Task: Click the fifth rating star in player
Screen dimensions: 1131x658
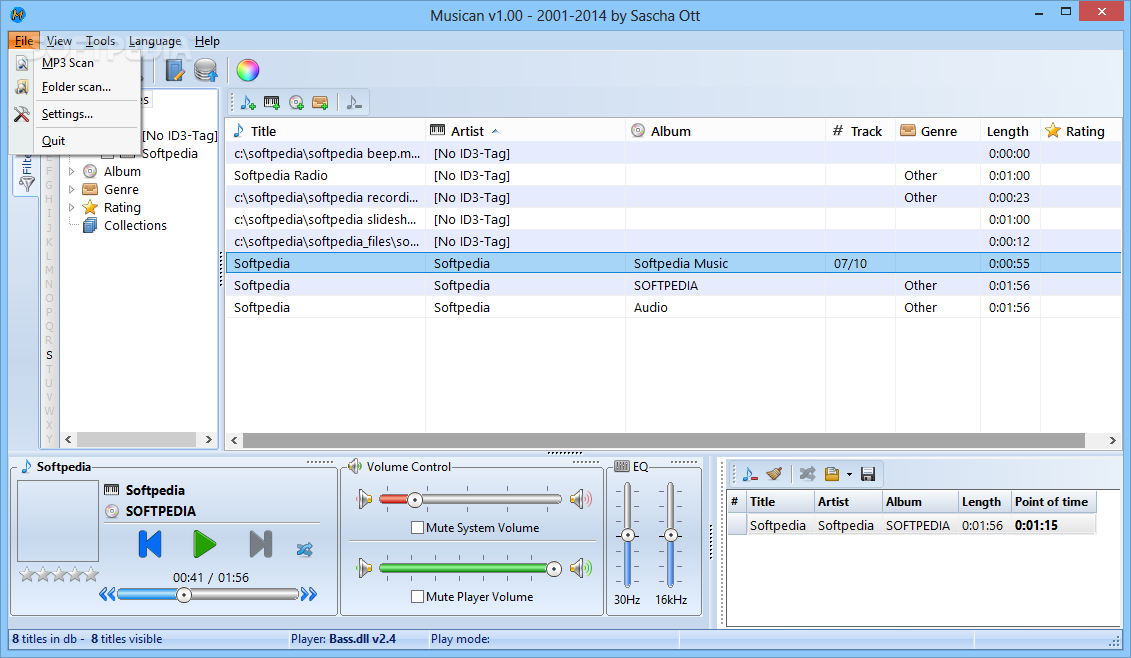Action: (91, 574)
